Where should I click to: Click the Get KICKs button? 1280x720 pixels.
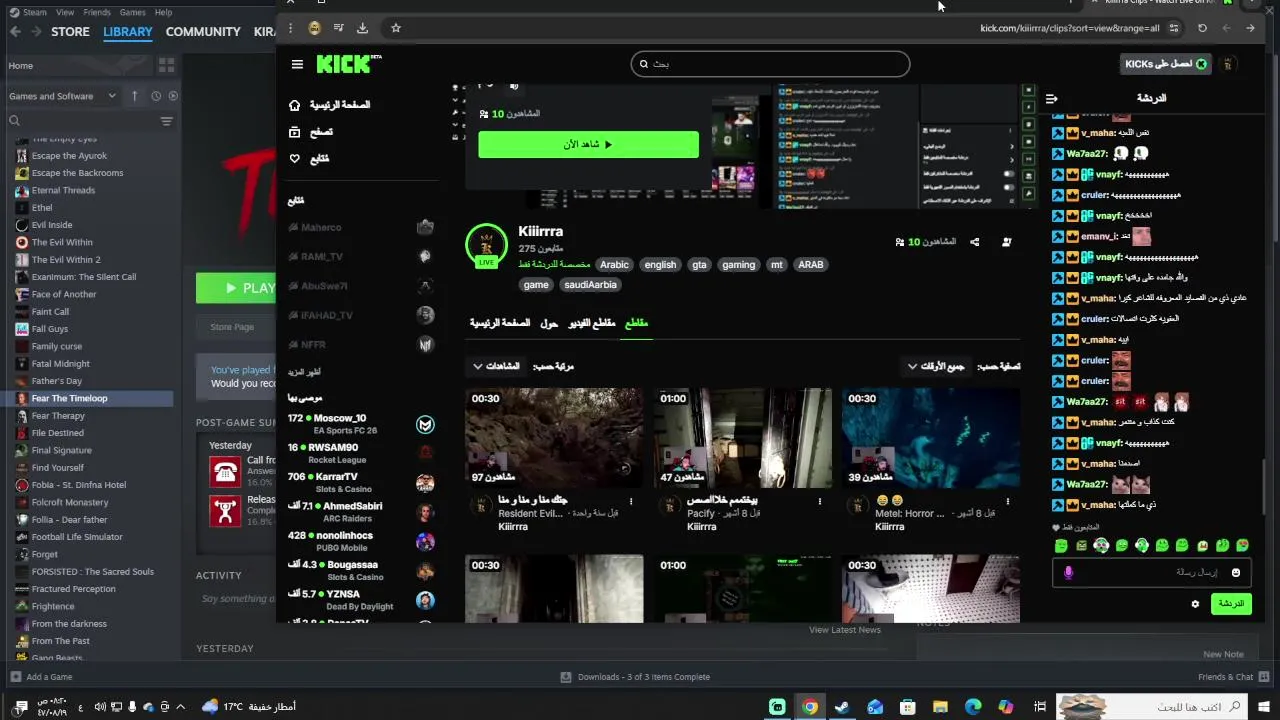[x=1166, y=64]
